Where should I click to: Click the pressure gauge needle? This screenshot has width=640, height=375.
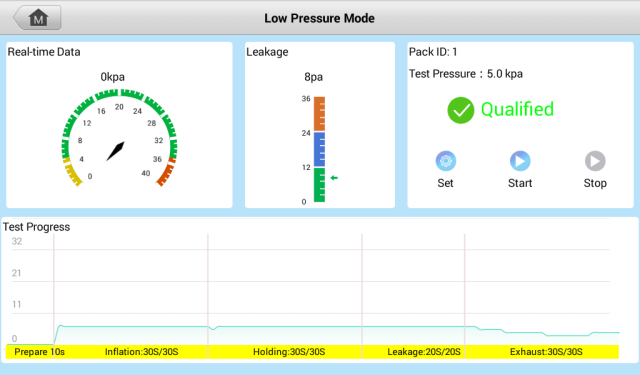(x=116, y=151)
